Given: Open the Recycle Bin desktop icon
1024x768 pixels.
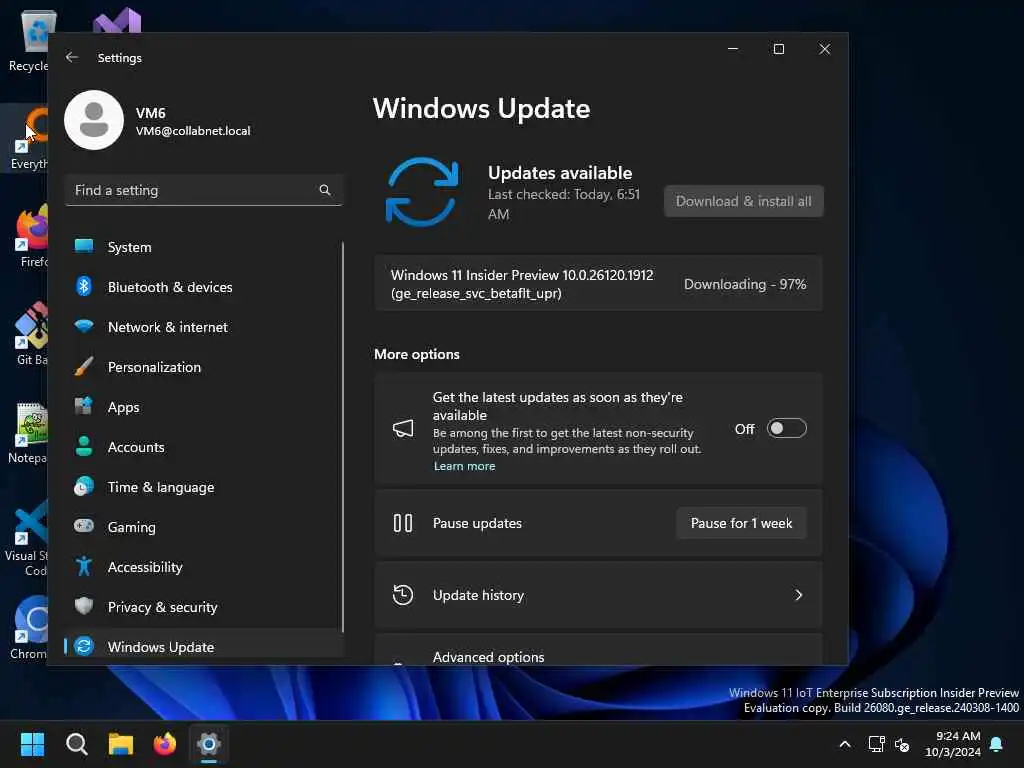Looking at the screenshot, I should pos(29,40).
